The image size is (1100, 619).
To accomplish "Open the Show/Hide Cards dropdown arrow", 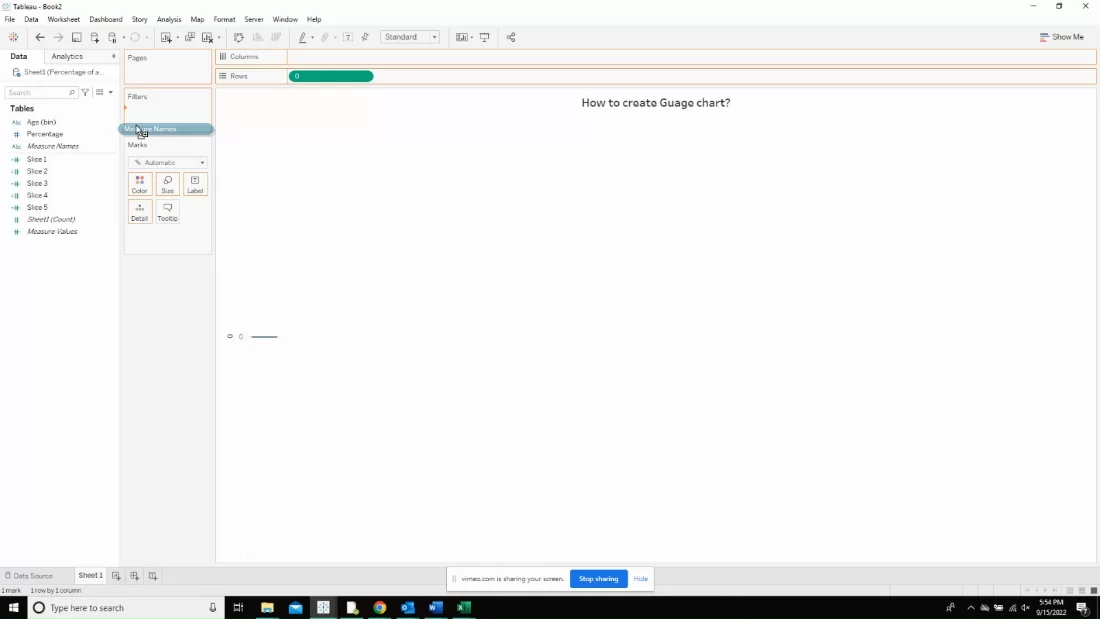I will (471, 38).
